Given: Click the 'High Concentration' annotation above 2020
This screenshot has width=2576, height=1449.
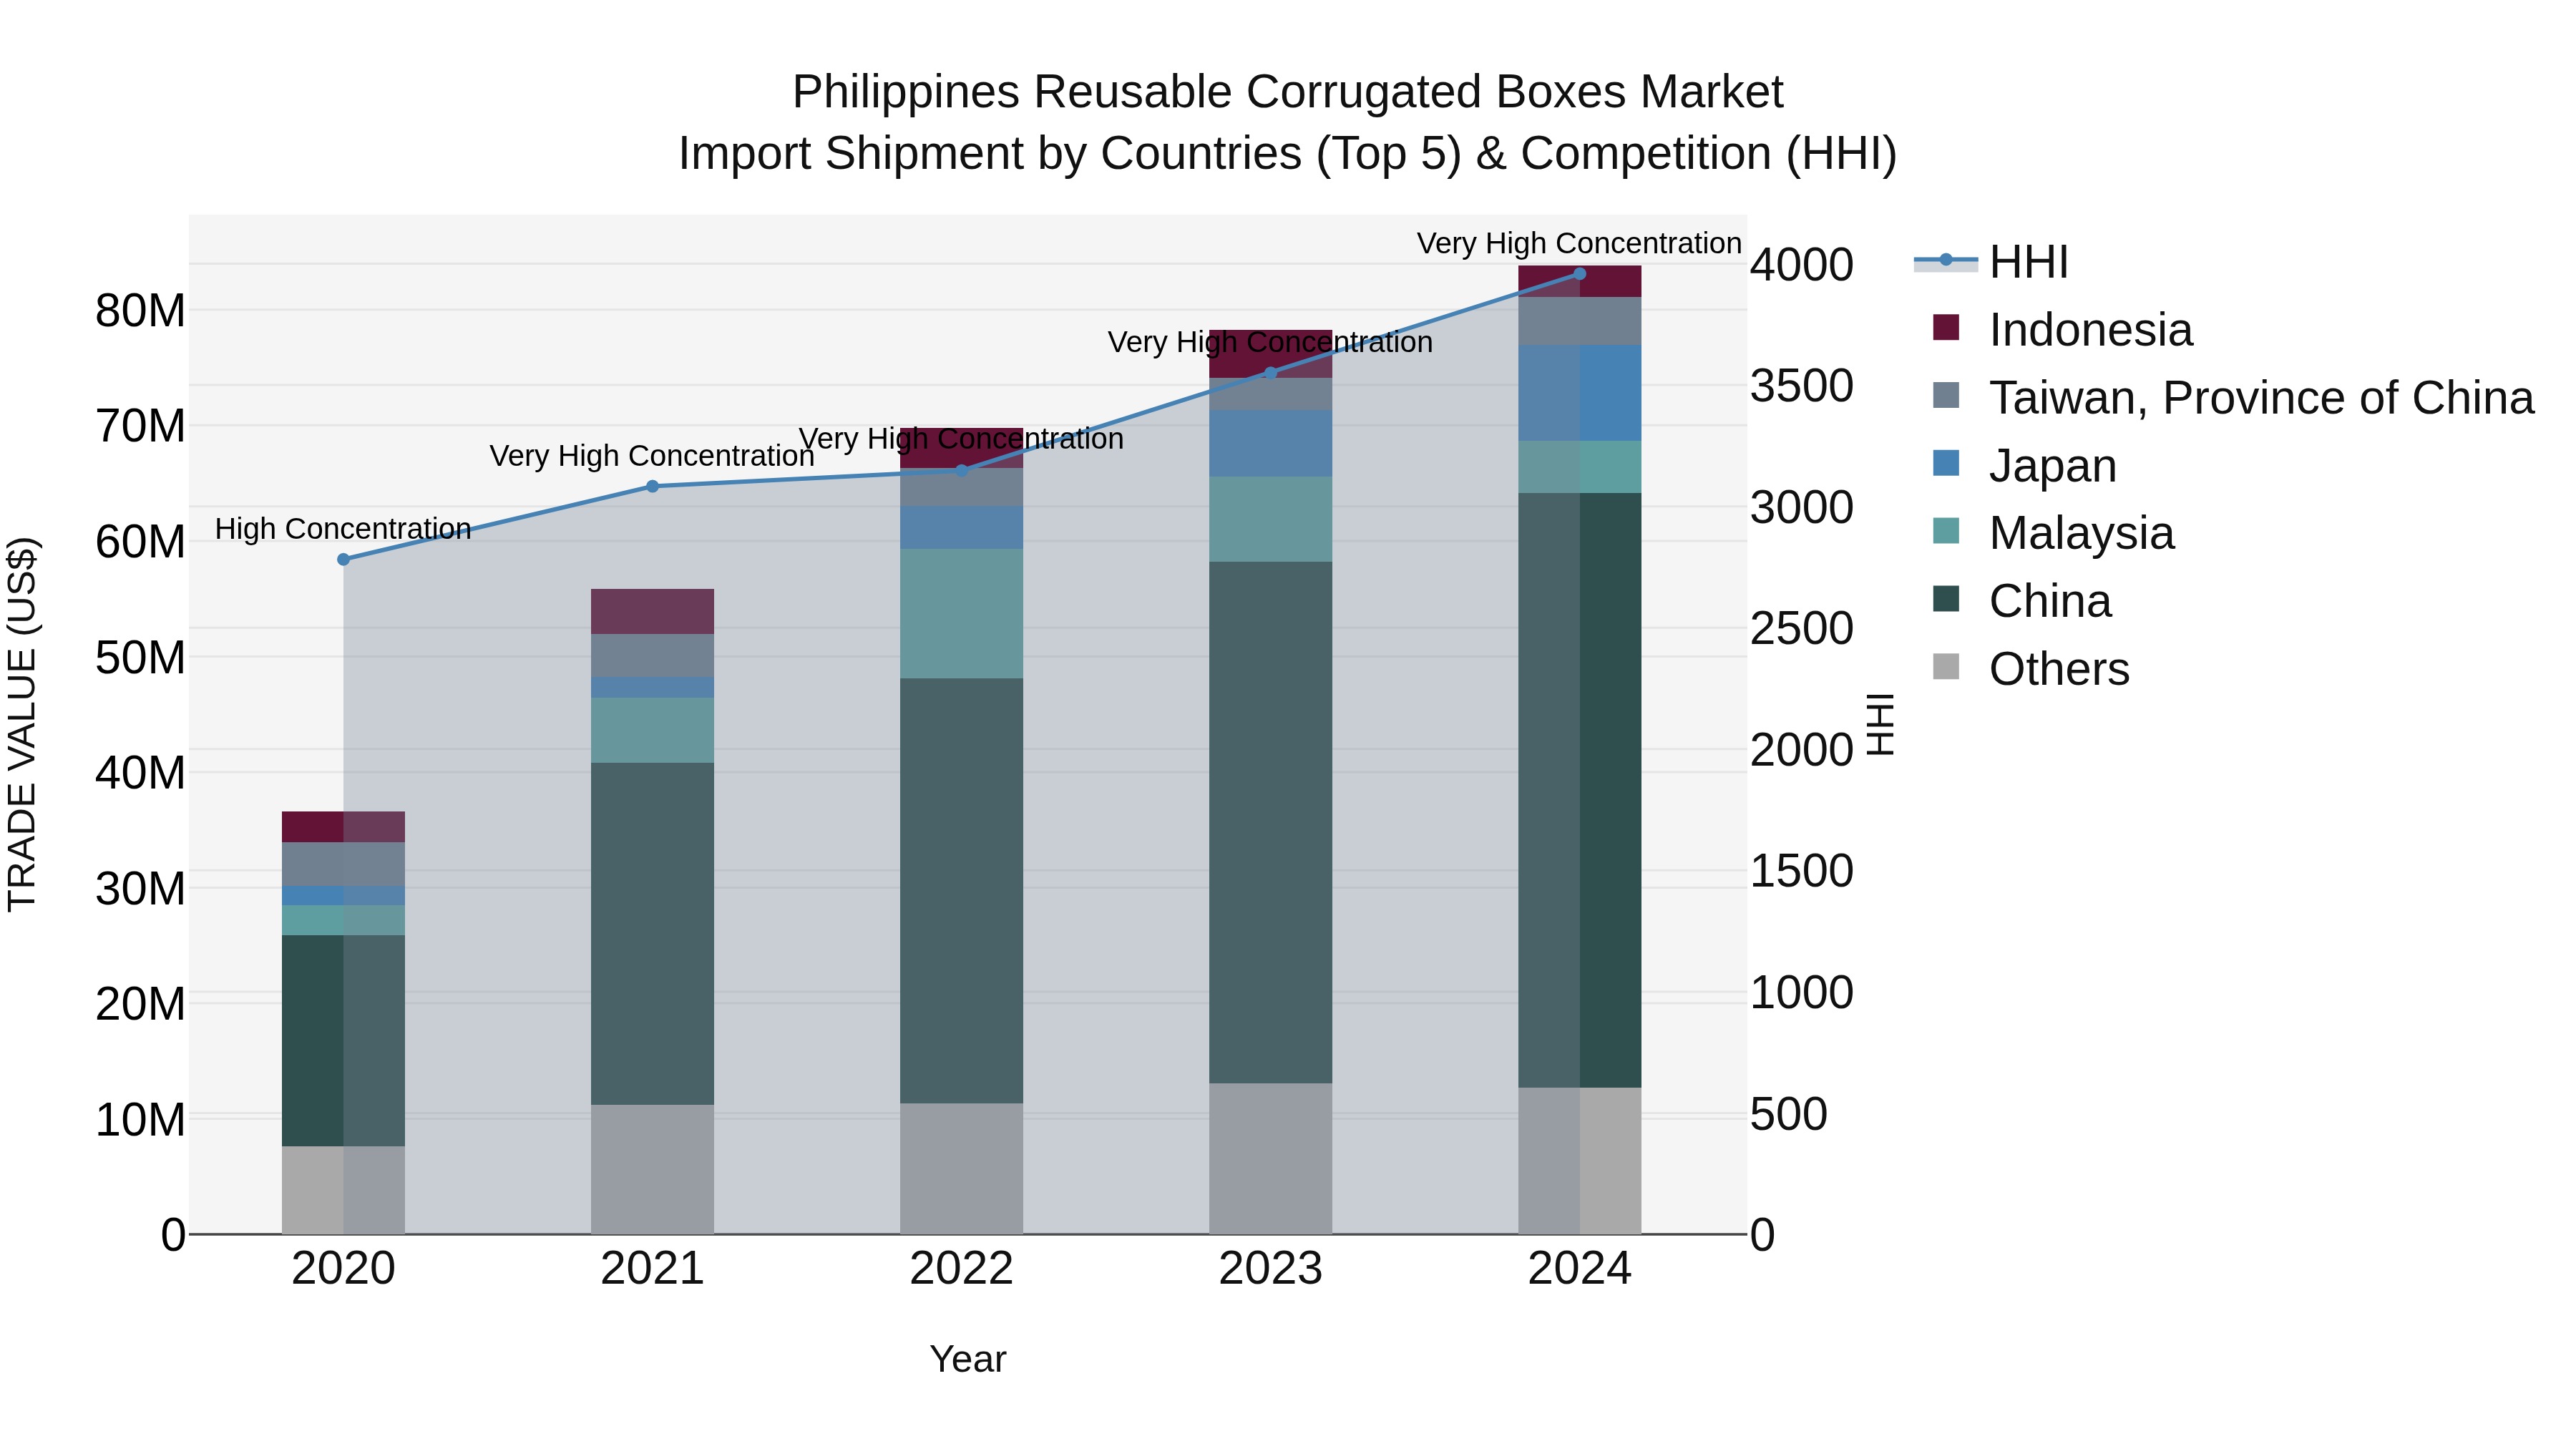Looking at the screenshot, I should tap(343, 528).
